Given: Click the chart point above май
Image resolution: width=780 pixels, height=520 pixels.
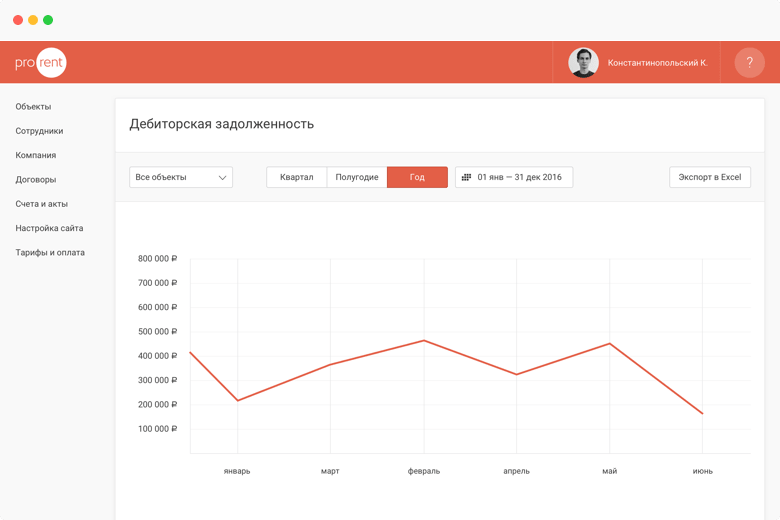Looking at the screenshot, I should (610, 343).
